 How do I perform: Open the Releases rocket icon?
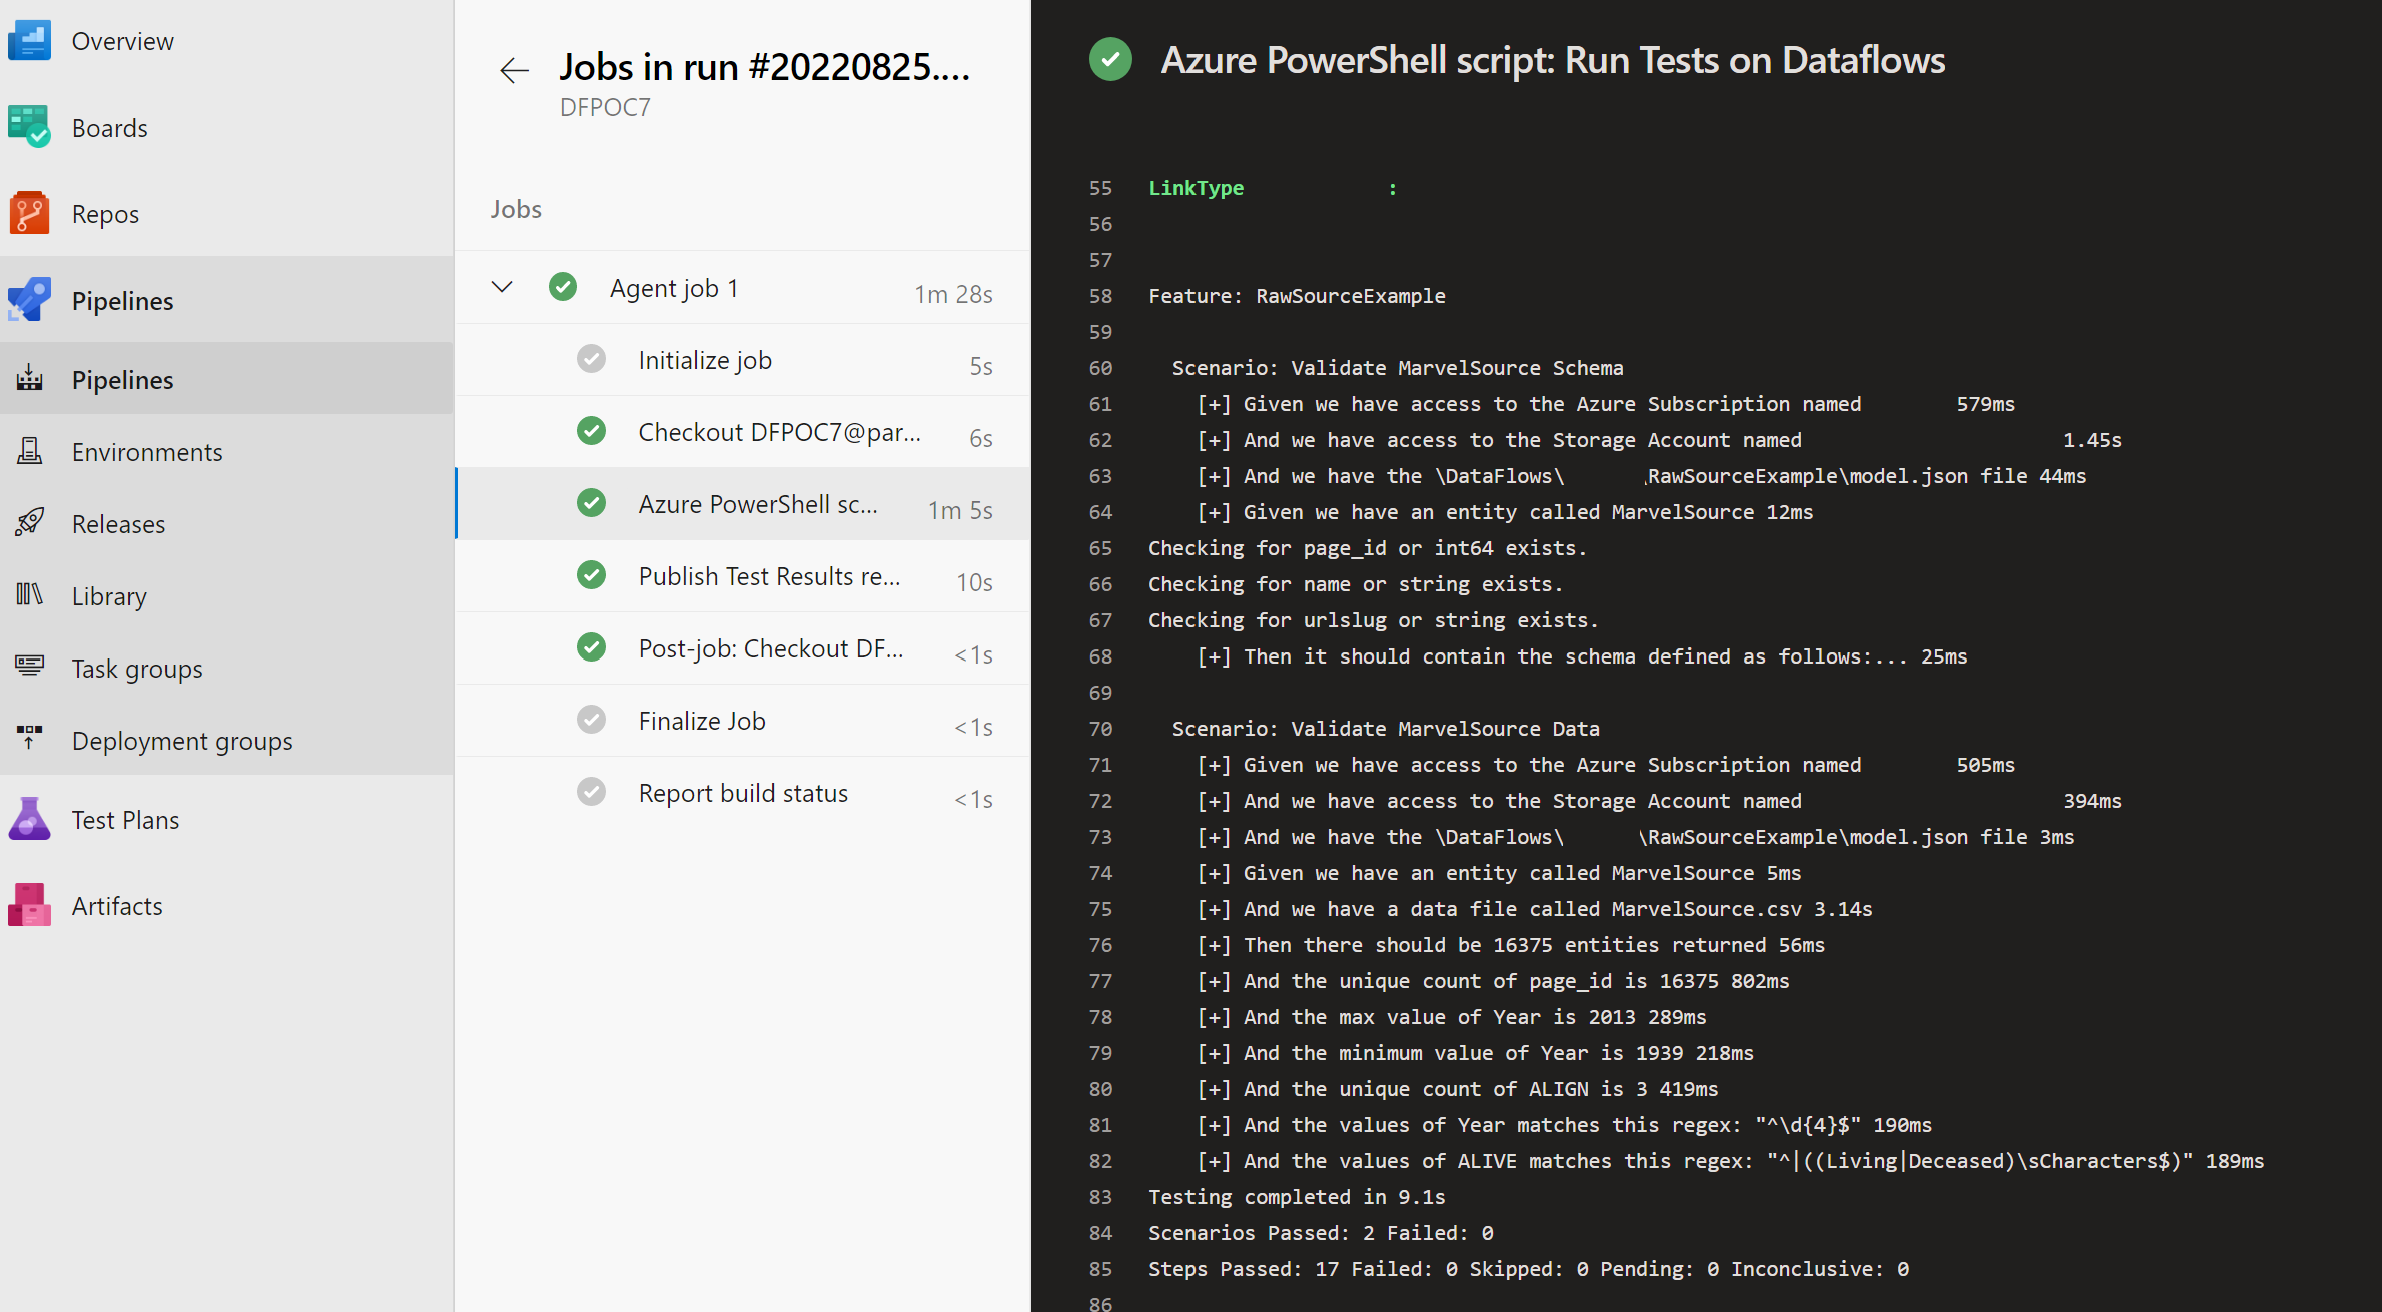tap(29, 523)
